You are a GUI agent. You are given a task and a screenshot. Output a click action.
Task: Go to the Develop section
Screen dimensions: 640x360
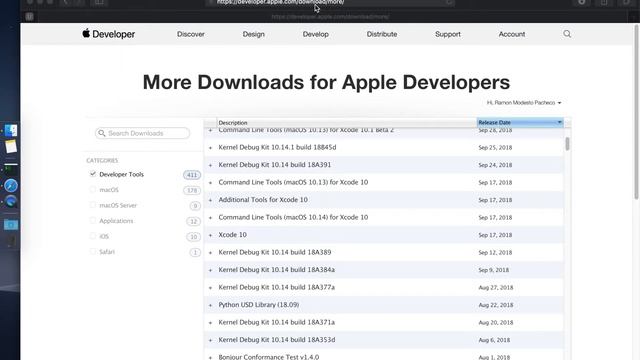click(x=316, y=34)
